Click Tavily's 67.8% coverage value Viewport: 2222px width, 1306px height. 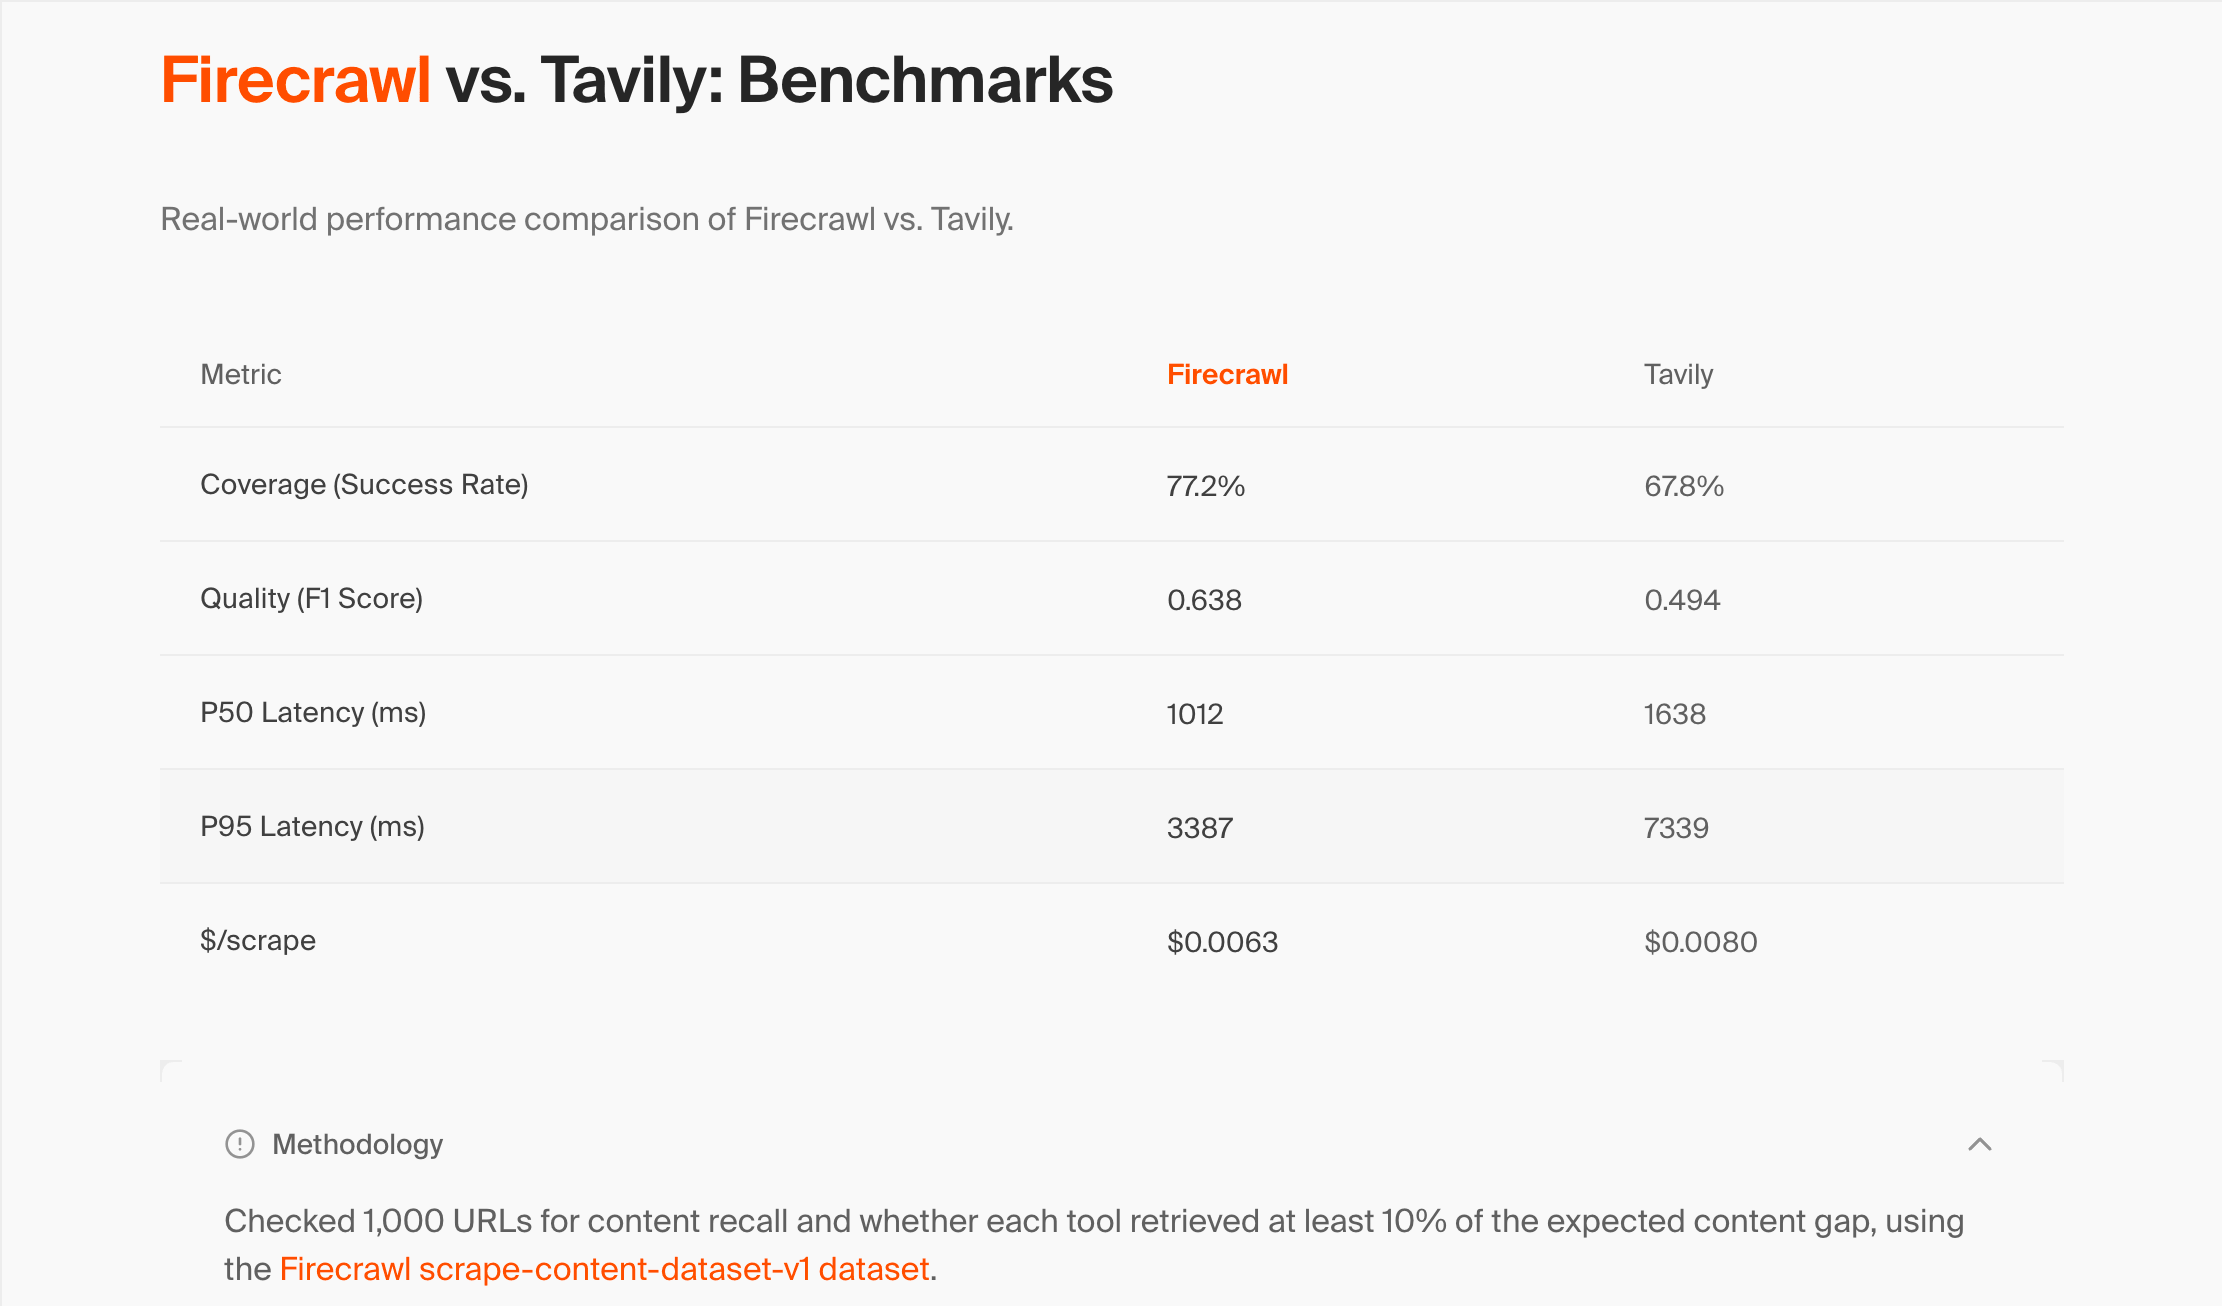coord(1684,486)
